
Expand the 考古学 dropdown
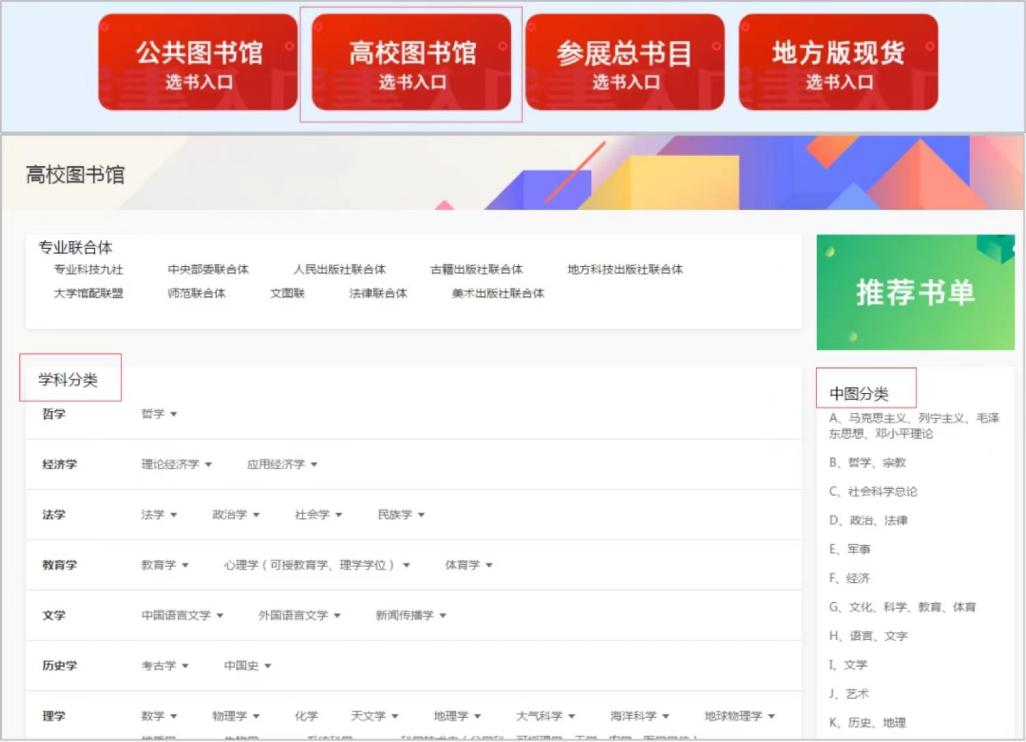tap(164, 666)
